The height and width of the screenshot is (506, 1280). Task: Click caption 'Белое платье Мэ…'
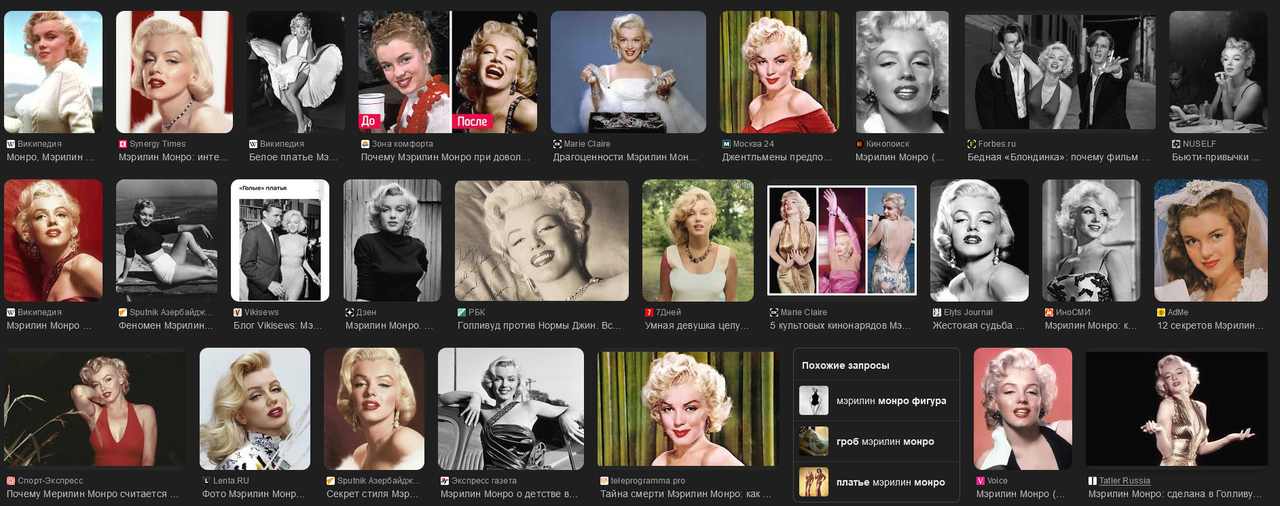click(x=294, y=157)
